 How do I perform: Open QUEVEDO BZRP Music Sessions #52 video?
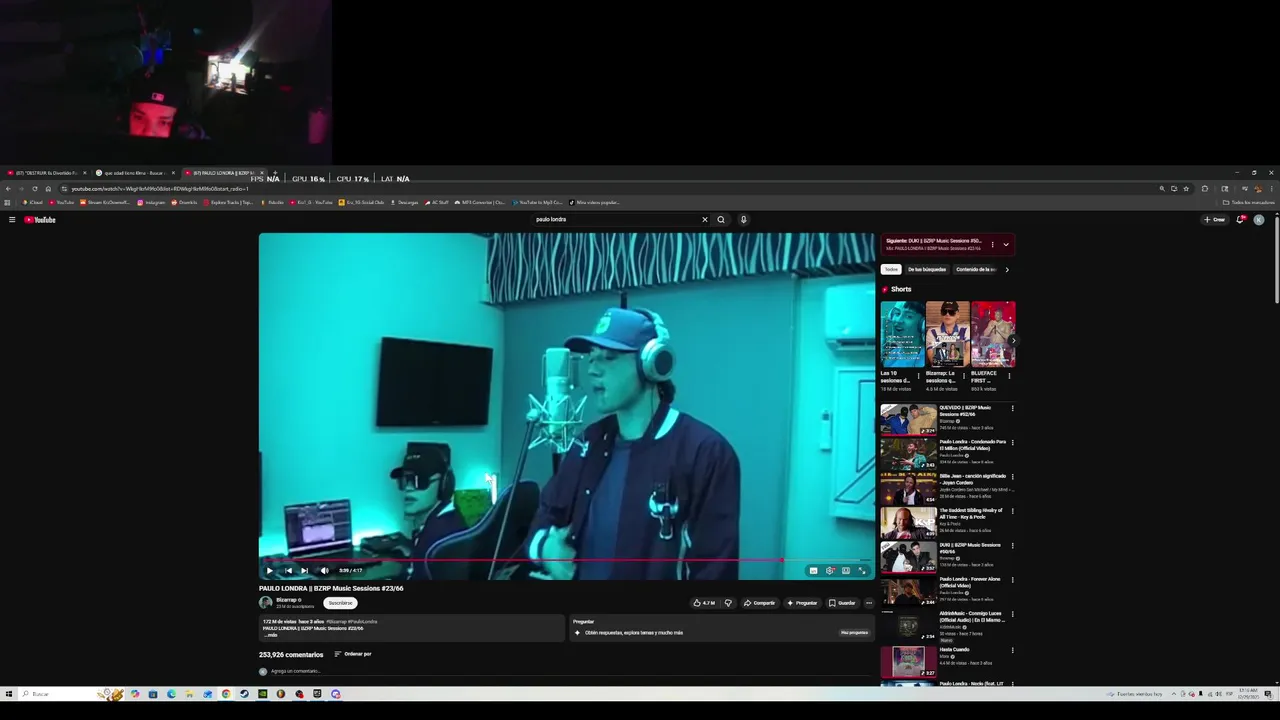pyautogui.click(x=909, y=420)
